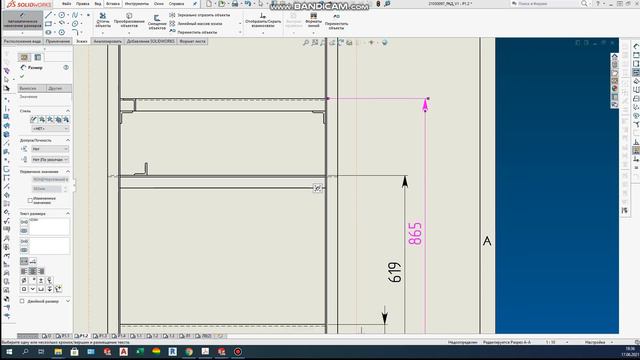
Task: Click the Smart Dimension button
Action: click(22, 20)
